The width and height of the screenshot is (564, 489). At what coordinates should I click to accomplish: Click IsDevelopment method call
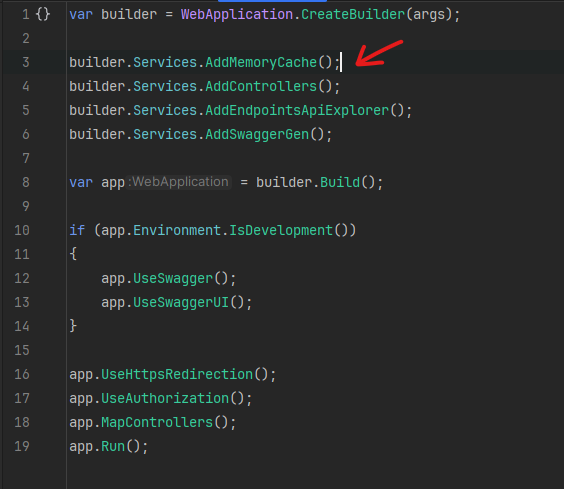tap(281, 230)
